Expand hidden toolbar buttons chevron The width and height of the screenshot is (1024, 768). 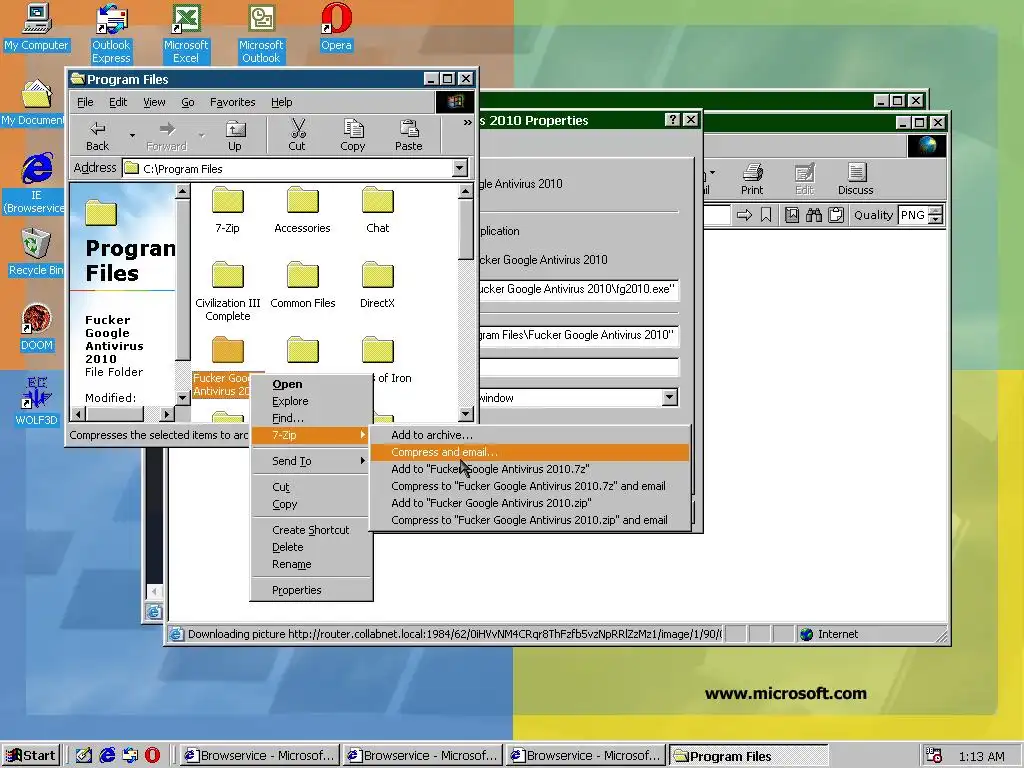pos(468,122)
